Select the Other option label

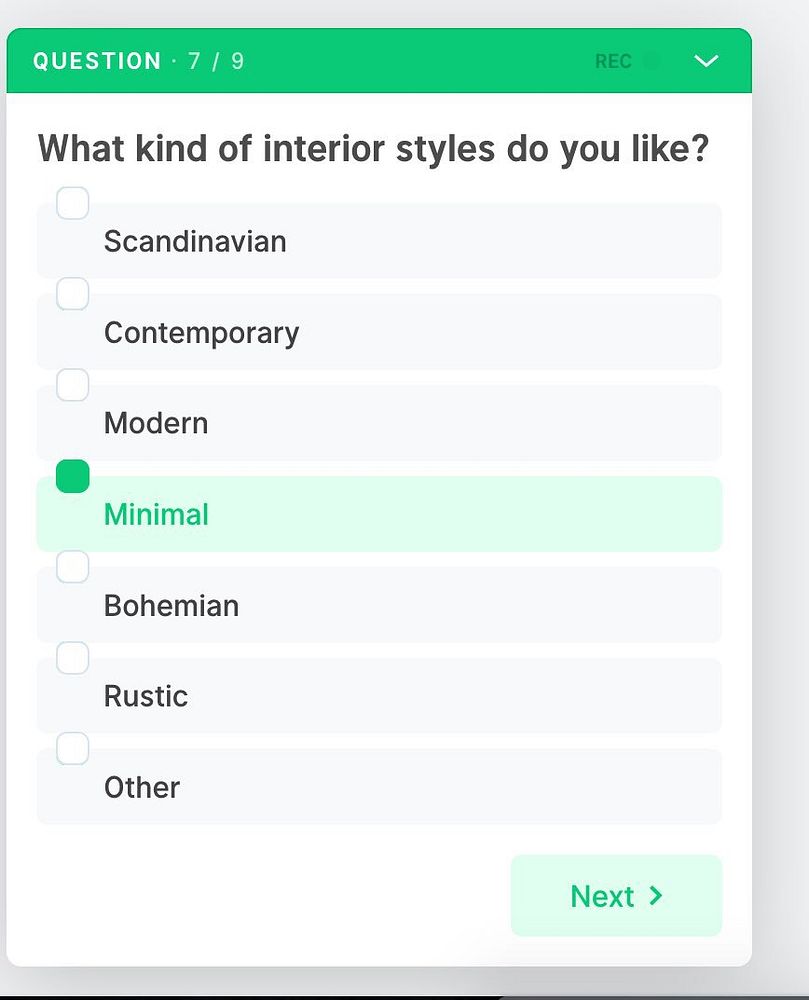[x=142, y=788]
